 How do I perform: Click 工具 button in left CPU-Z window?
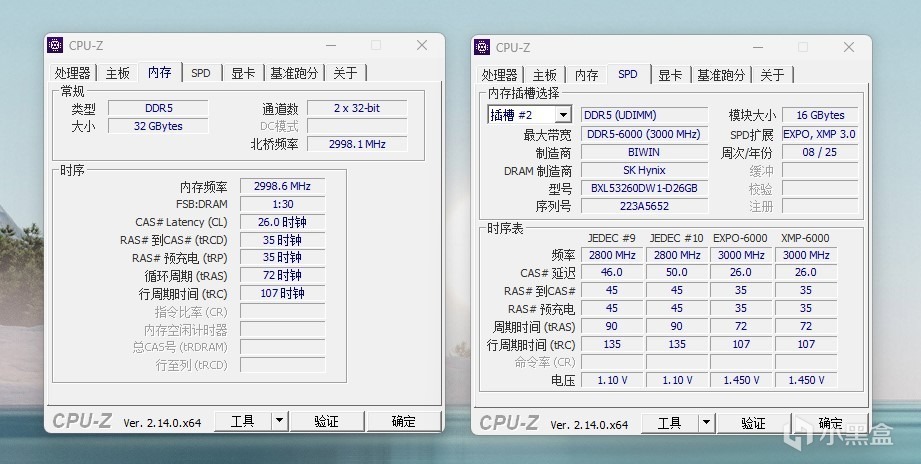pyautogui.click(x=243, y=421)
